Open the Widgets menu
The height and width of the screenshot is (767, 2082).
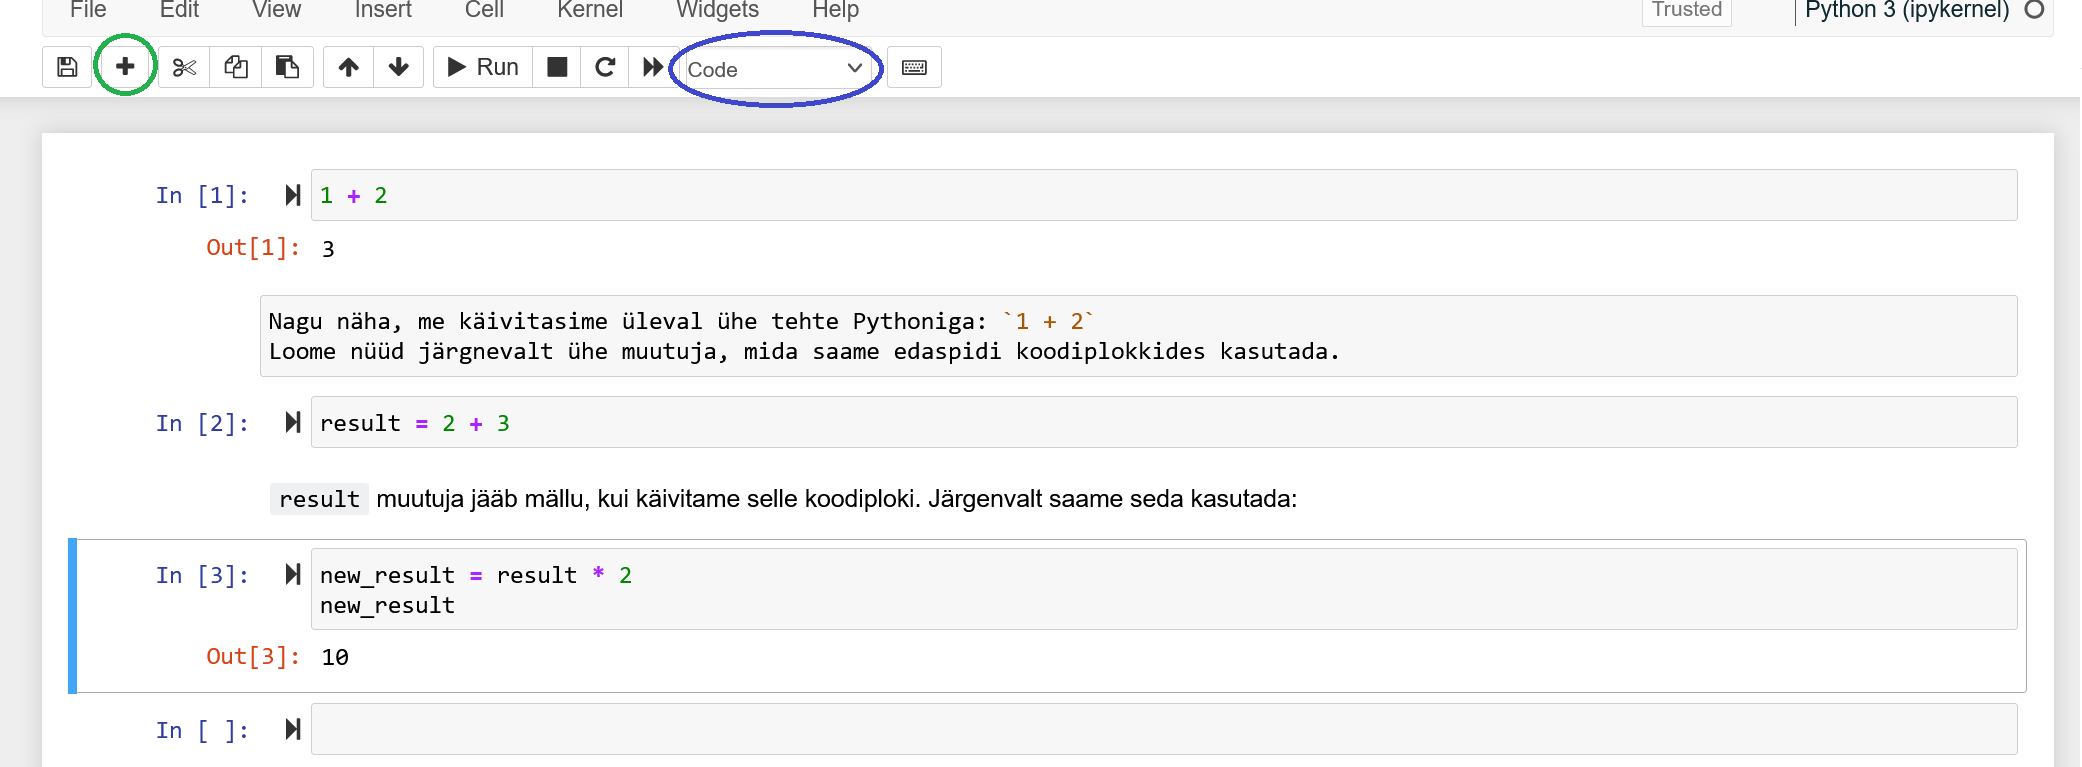[717, 10]
